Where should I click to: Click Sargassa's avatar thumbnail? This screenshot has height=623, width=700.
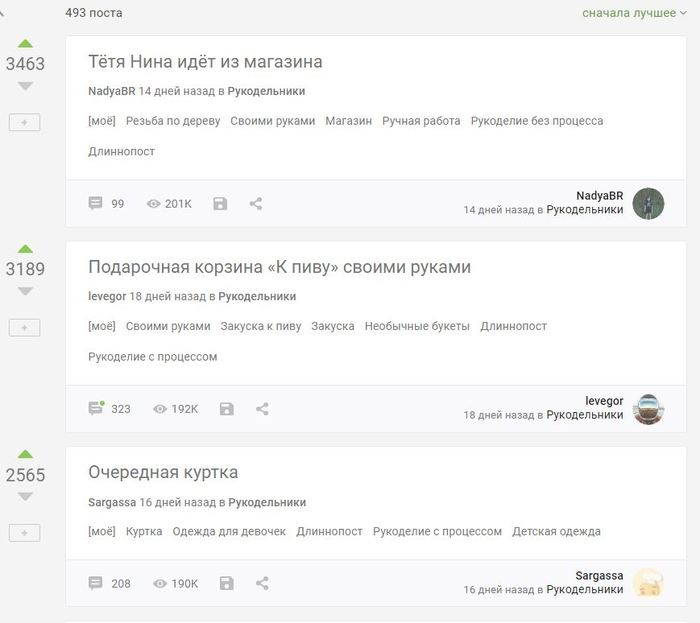click(x=648, y=583)
